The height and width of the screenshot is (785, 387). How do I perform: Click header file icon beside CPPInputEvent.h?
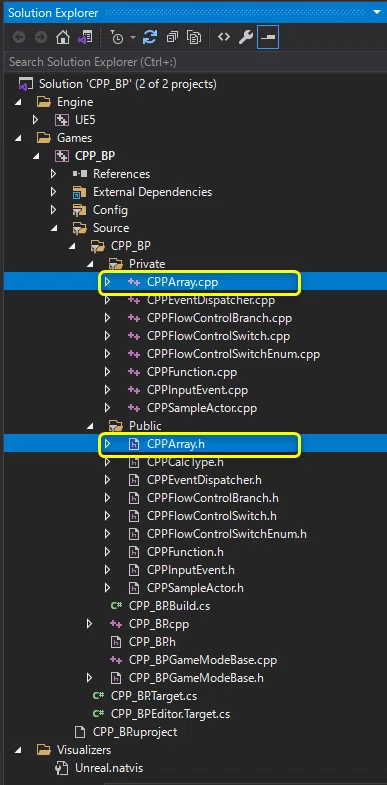pos(134,570)
